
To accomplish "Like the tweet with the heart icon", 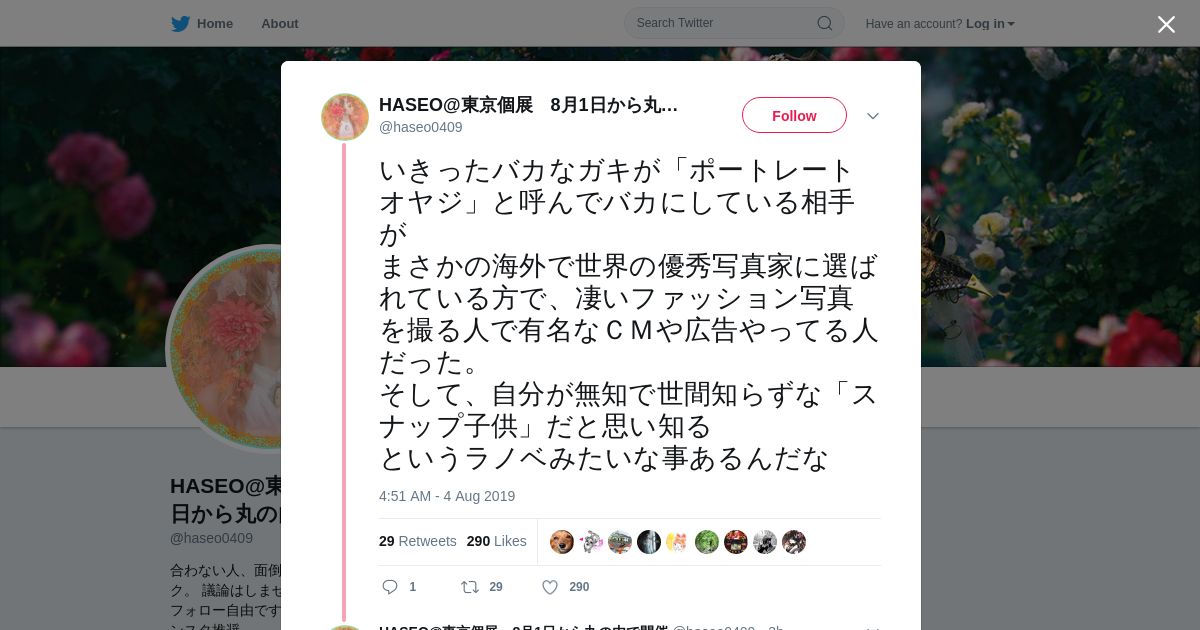I will click(x=550, y=587).
